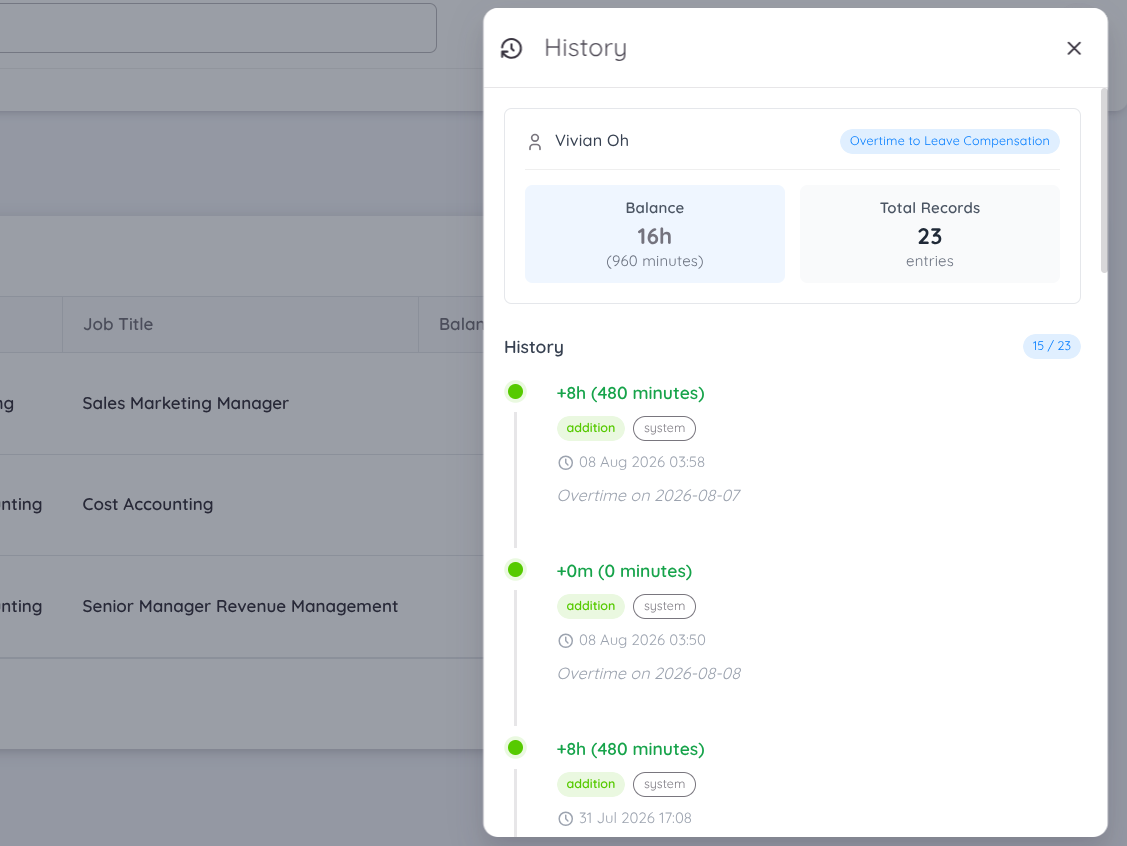Click the green dot for 08 Aug 03:58 entry

point(515,392)
